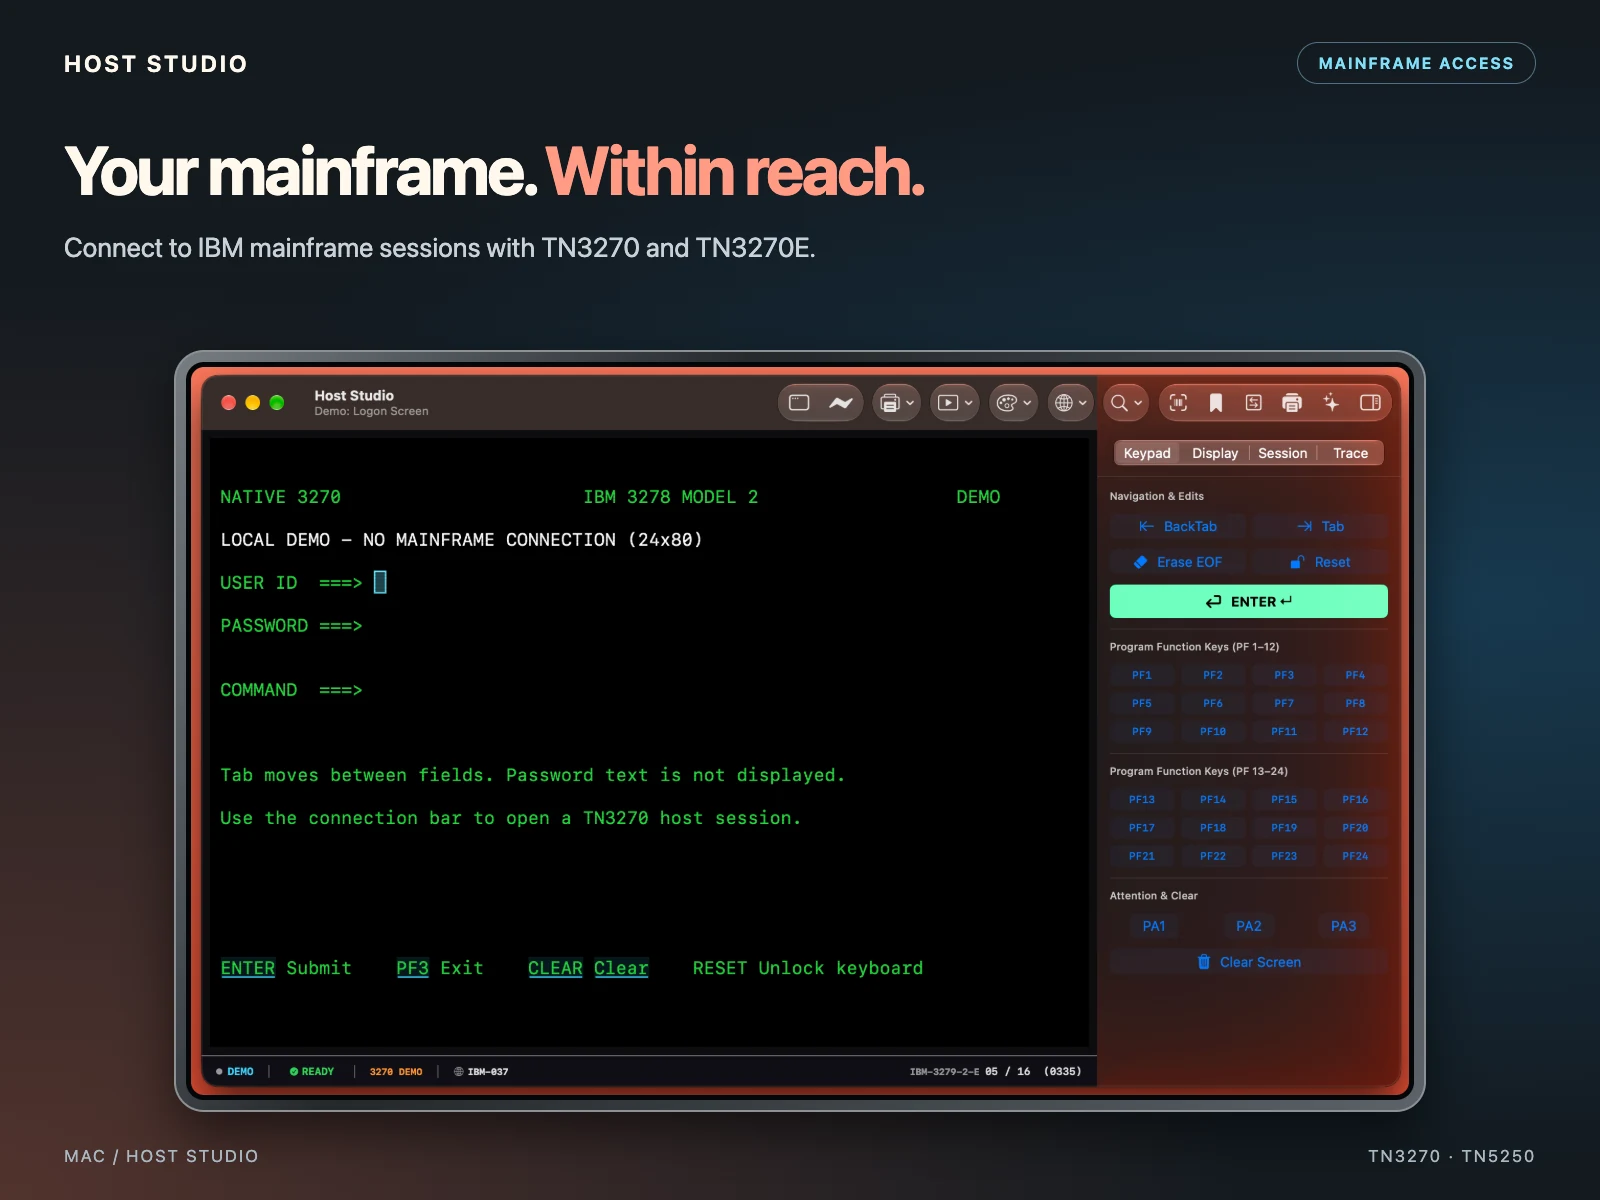This screenshot has width=1600, height=1200.
Task: Click the PF11 key
Action: 1284,731
